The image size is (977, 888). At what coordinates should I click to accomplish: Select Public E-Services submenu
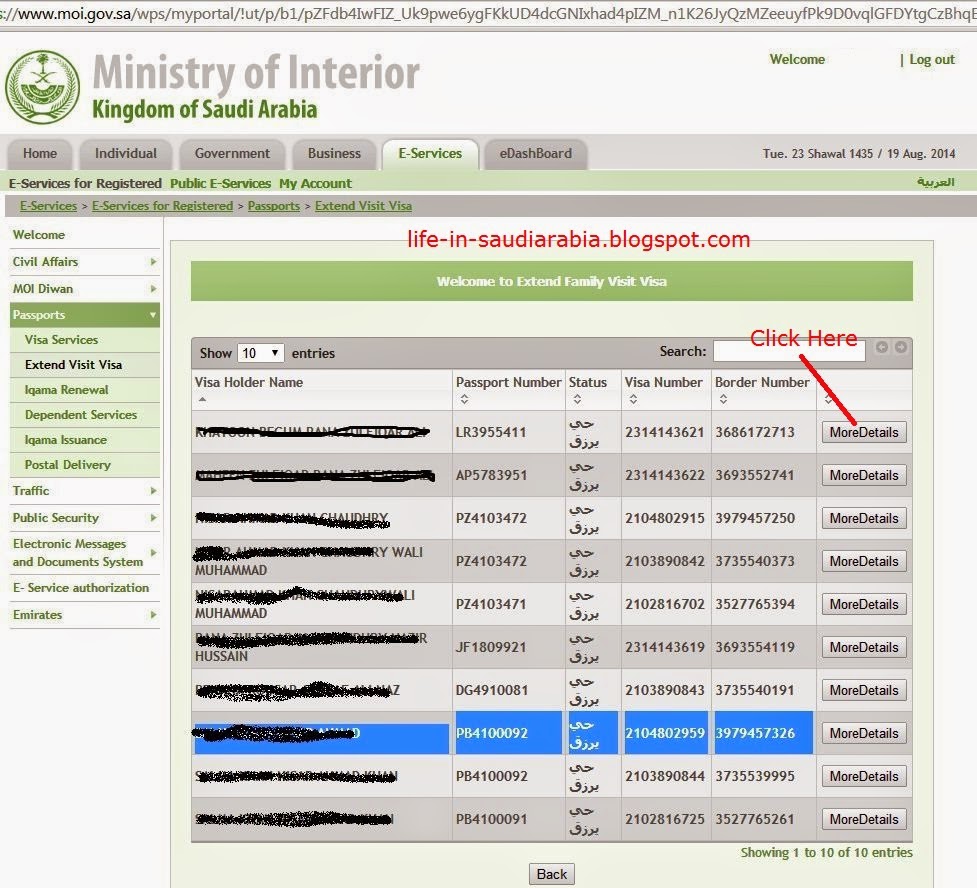pyautogui.click(x=221, y=183)
